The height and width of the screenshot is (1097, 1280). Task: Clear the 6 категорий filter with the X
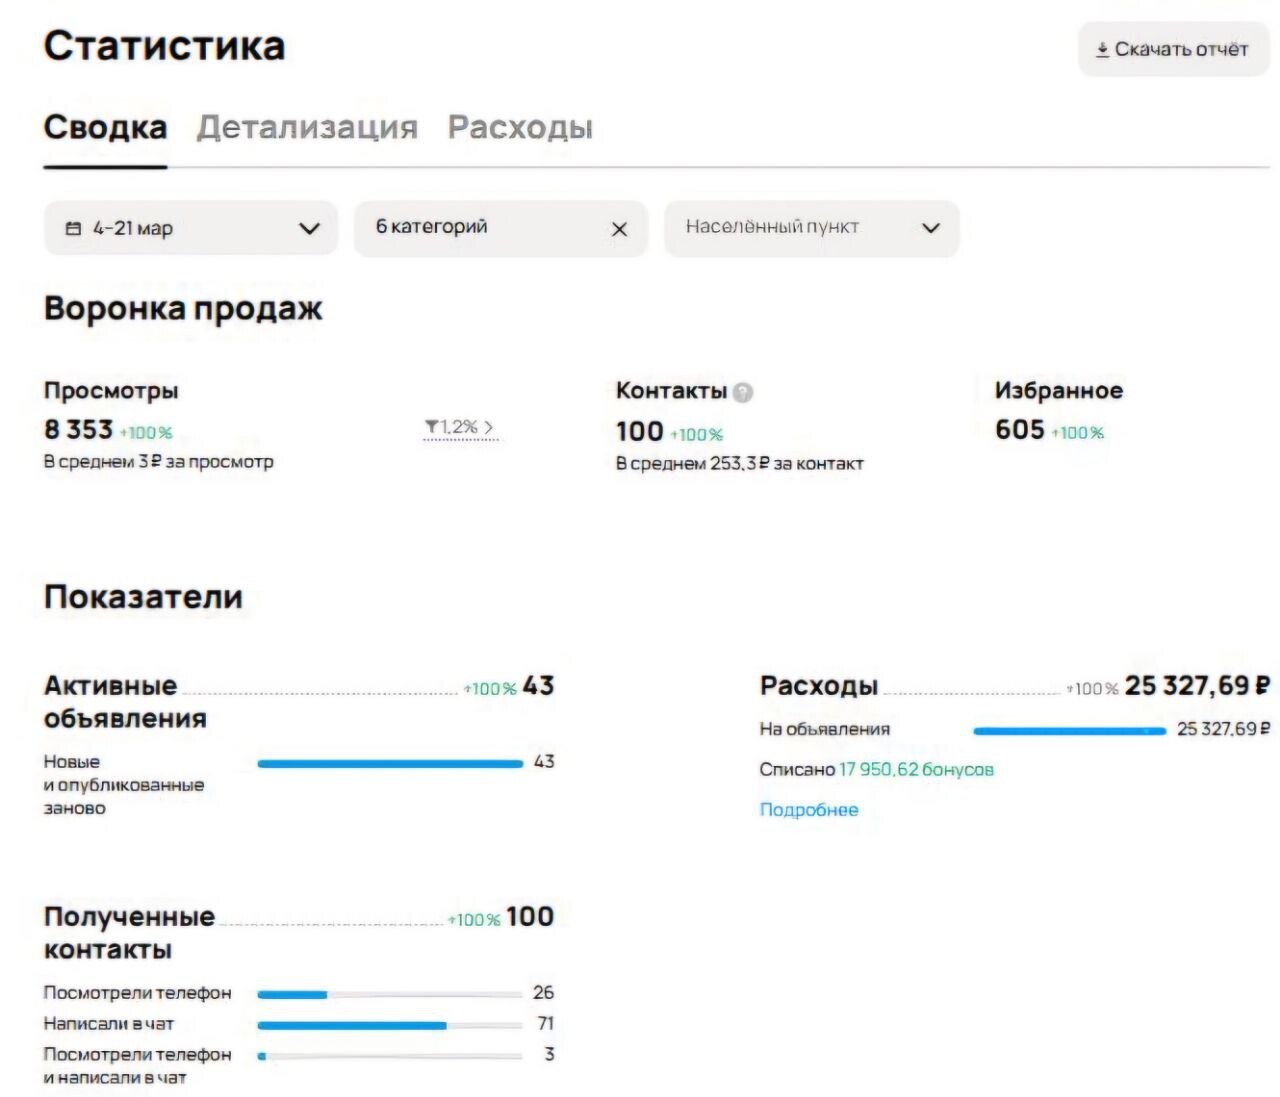pyautogui.click(x=619, y=229)
